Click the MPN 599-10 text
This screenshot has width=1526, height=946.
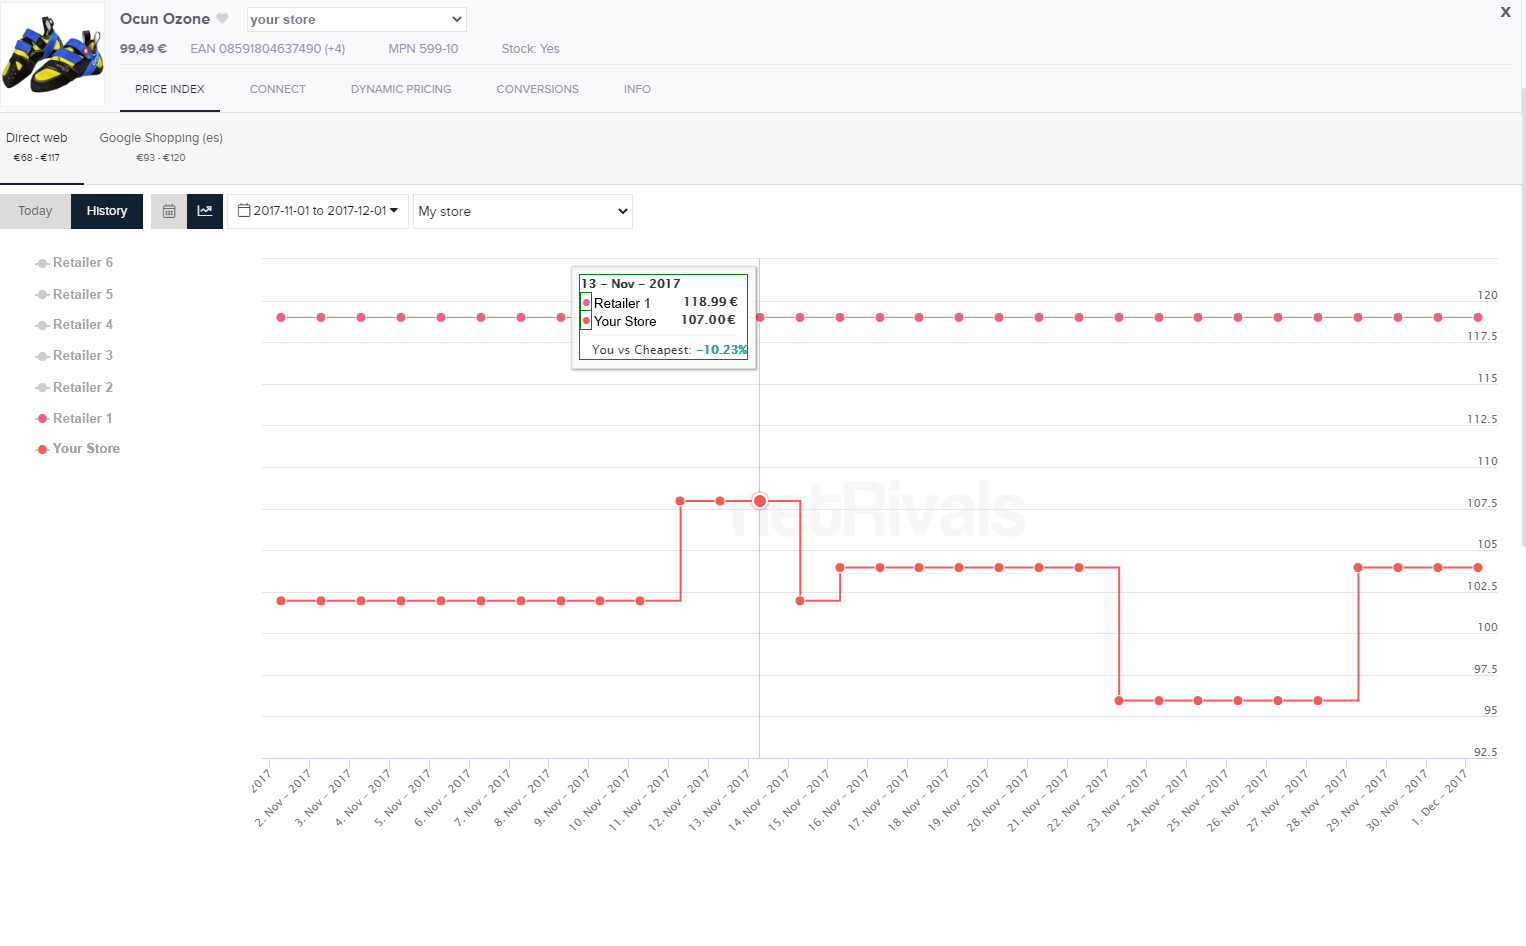click(423, 48)
